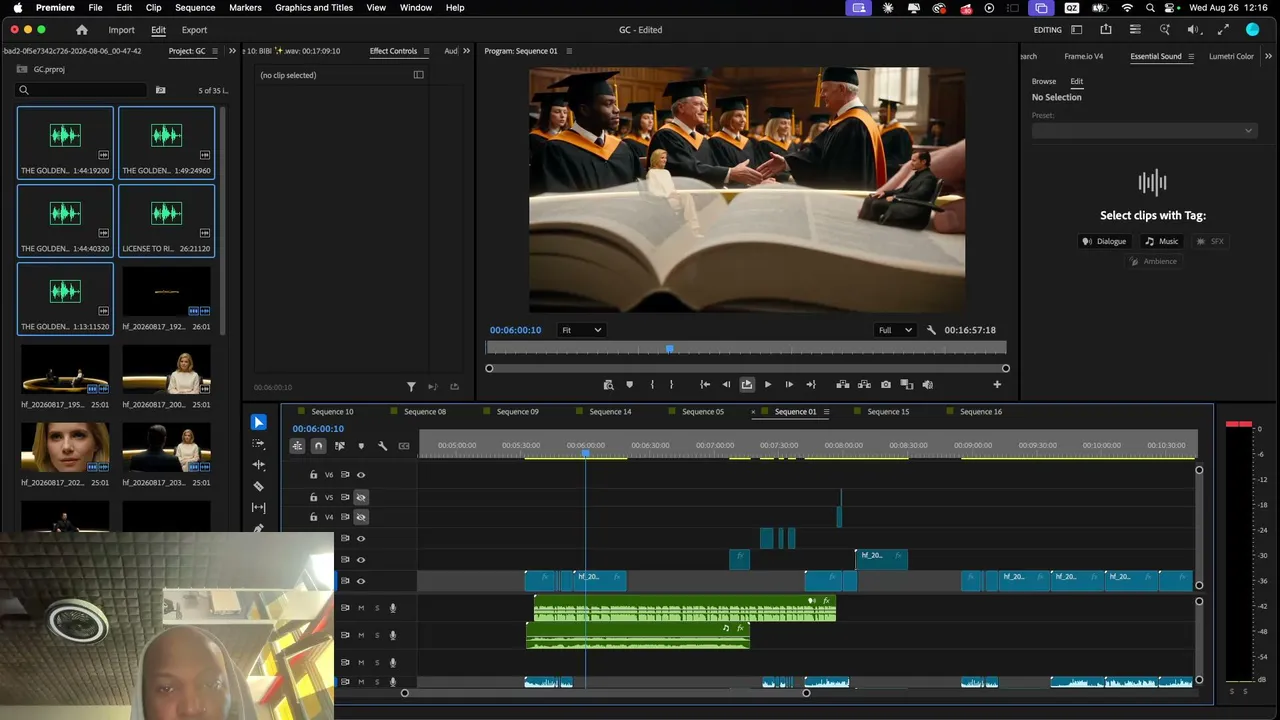
Task: Open the user account avatar
Action: click(x=1252, y=30)
